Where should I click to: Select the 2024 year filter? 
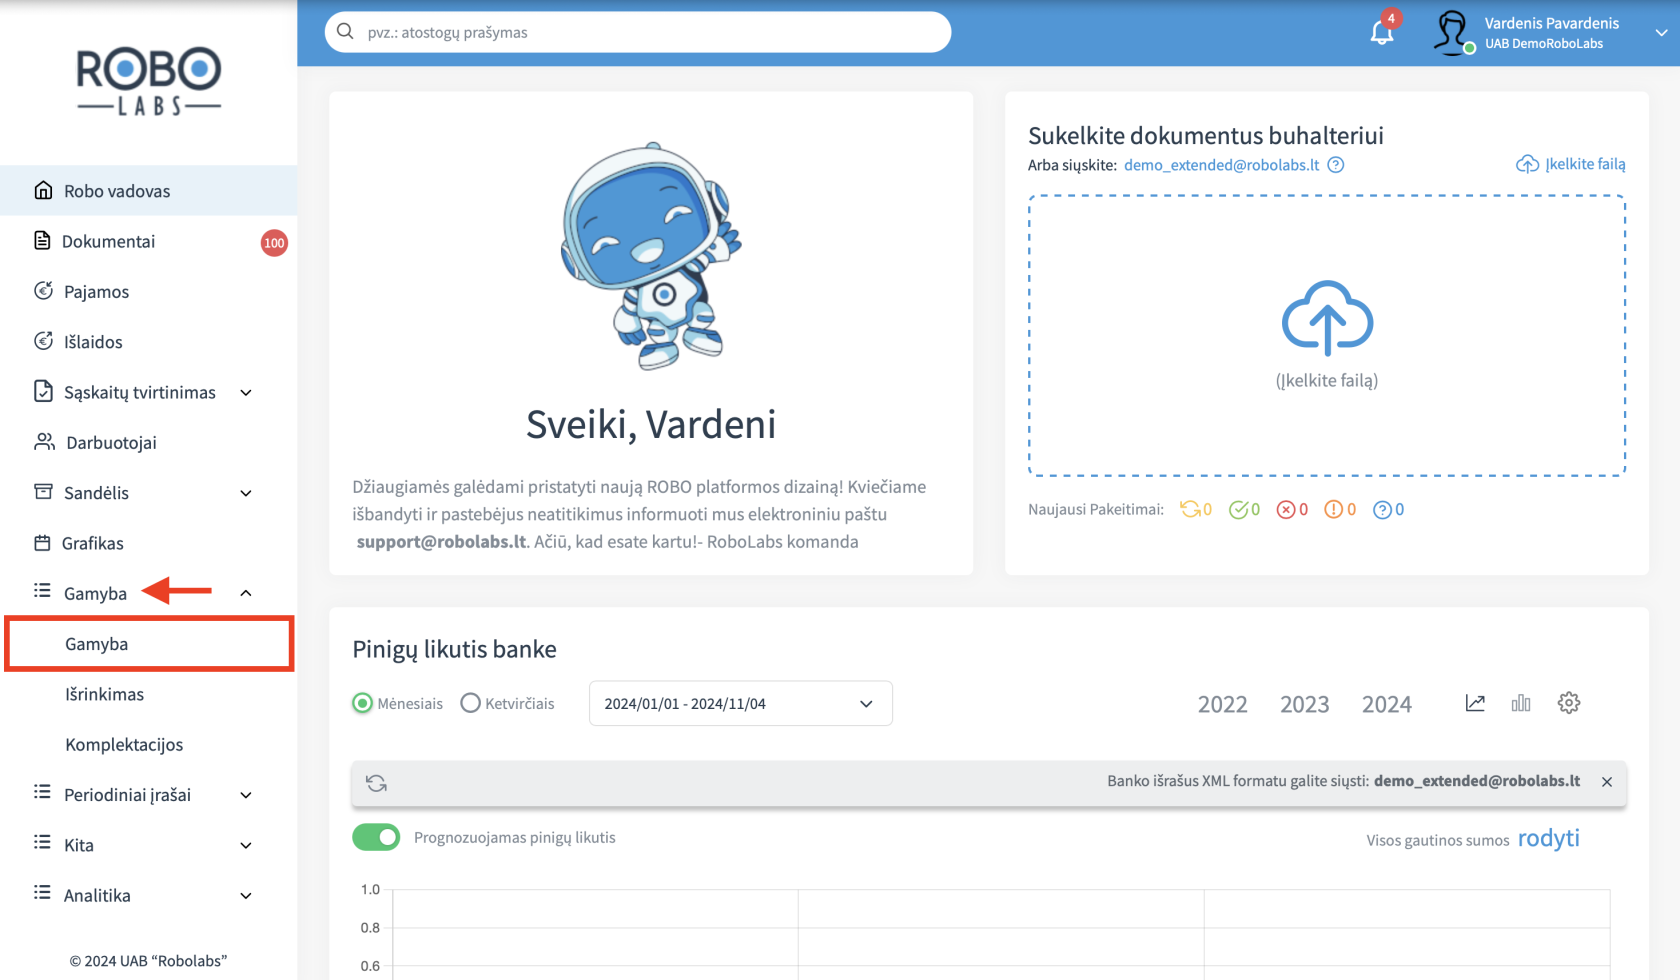[x=1386, y=704]
